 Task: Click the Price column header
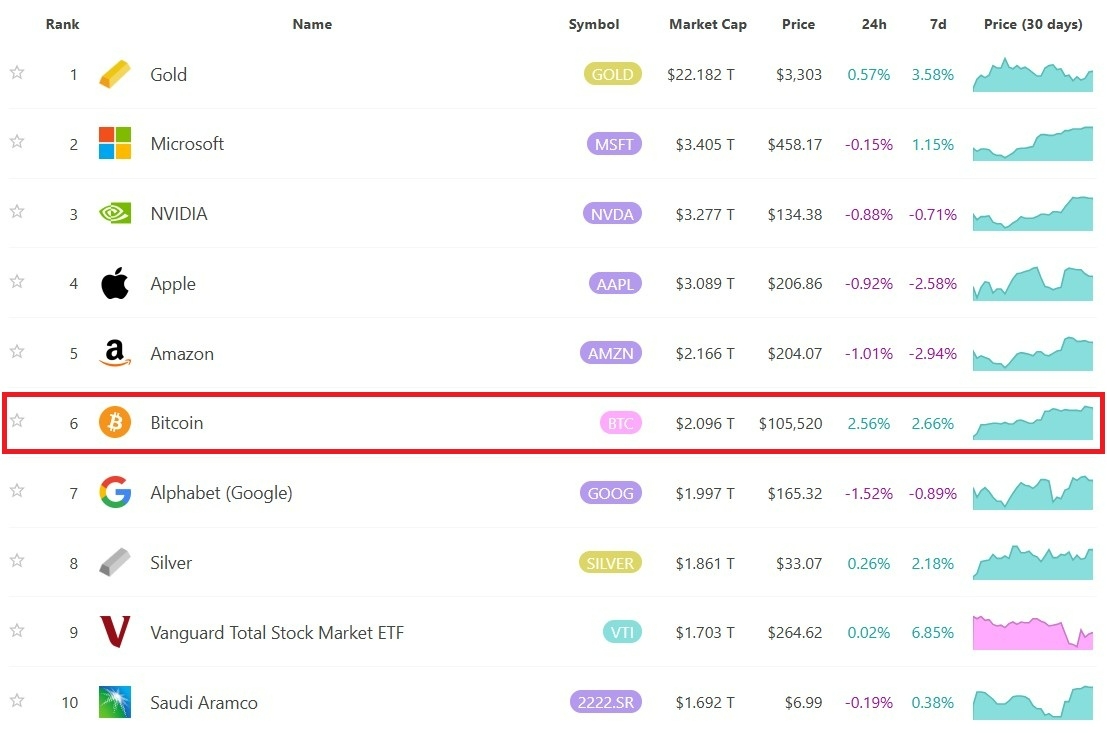pos(798,24)
